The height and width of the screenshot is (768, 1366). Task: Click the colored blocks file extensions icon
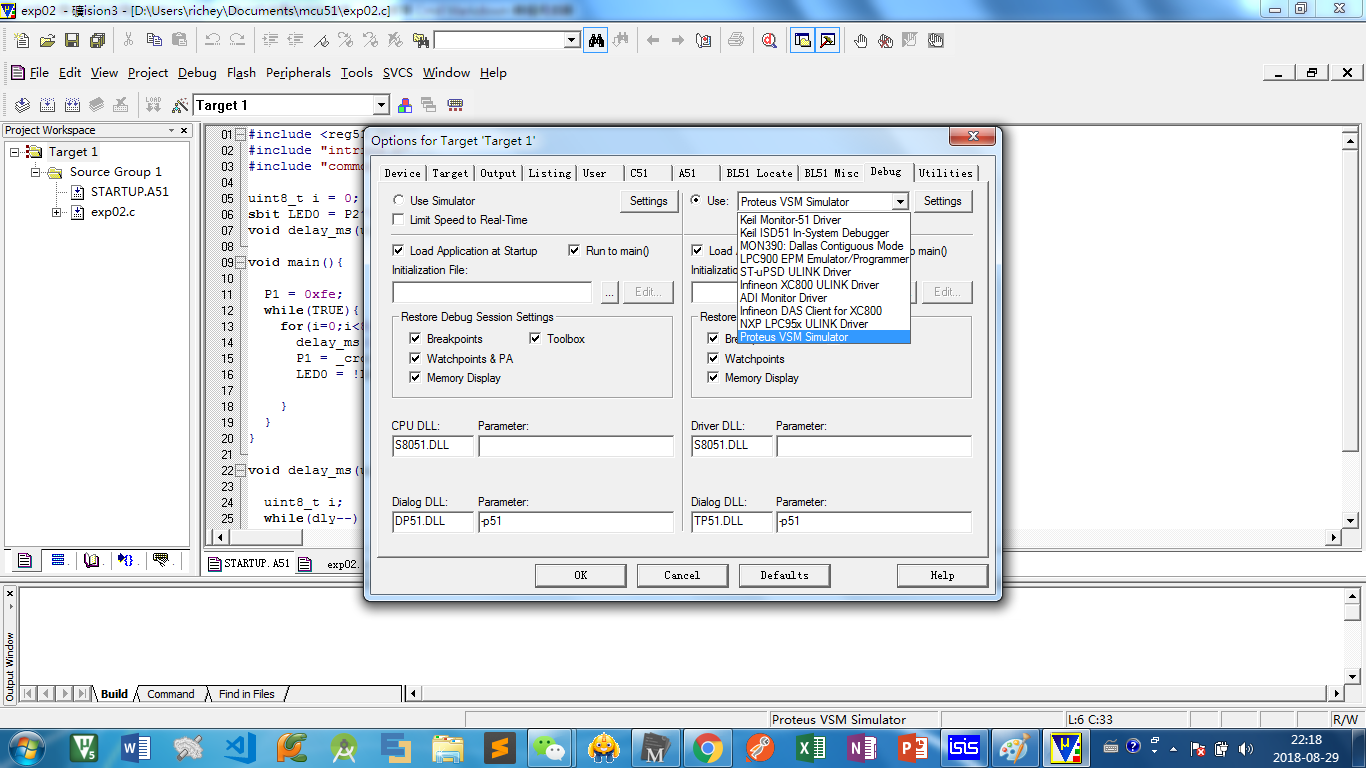point(405,105)
